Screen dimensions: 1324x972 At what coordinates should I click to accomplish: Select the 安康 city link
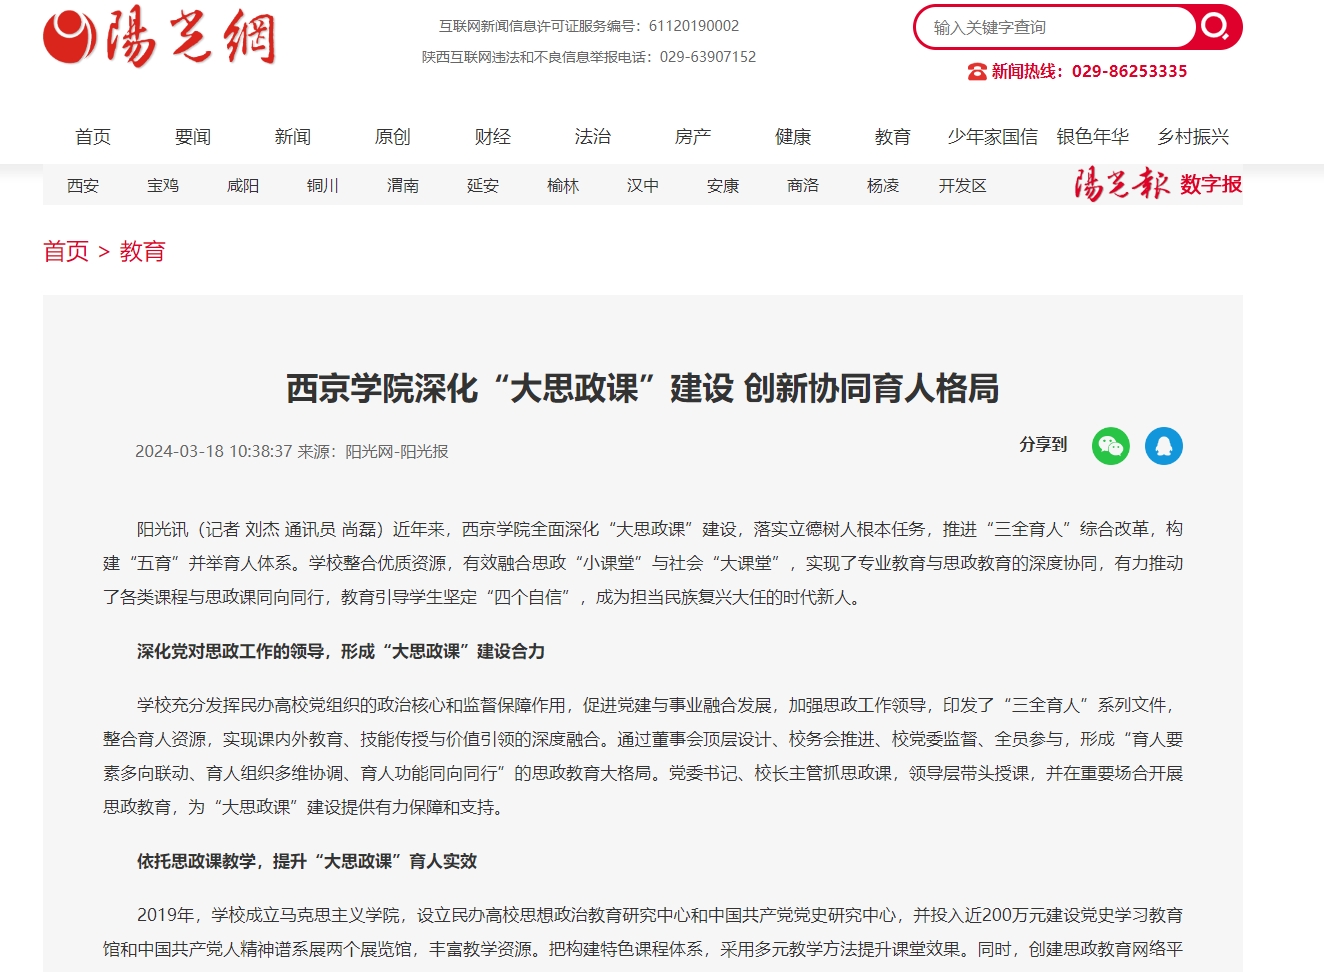723,186
